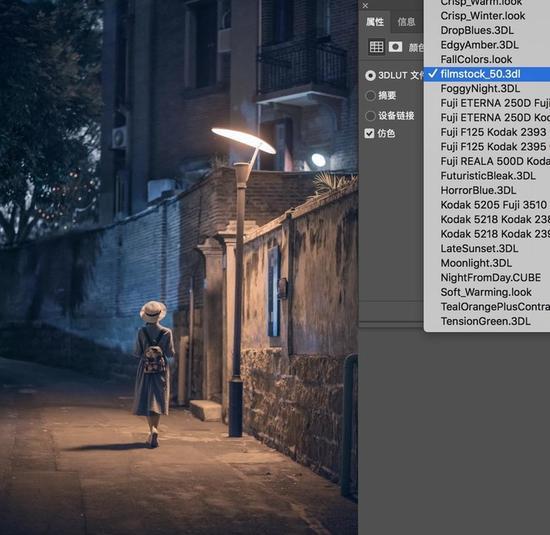Select Fuji REALA 500D Kodak entry
550x535 pixels.
pos(487,161)
